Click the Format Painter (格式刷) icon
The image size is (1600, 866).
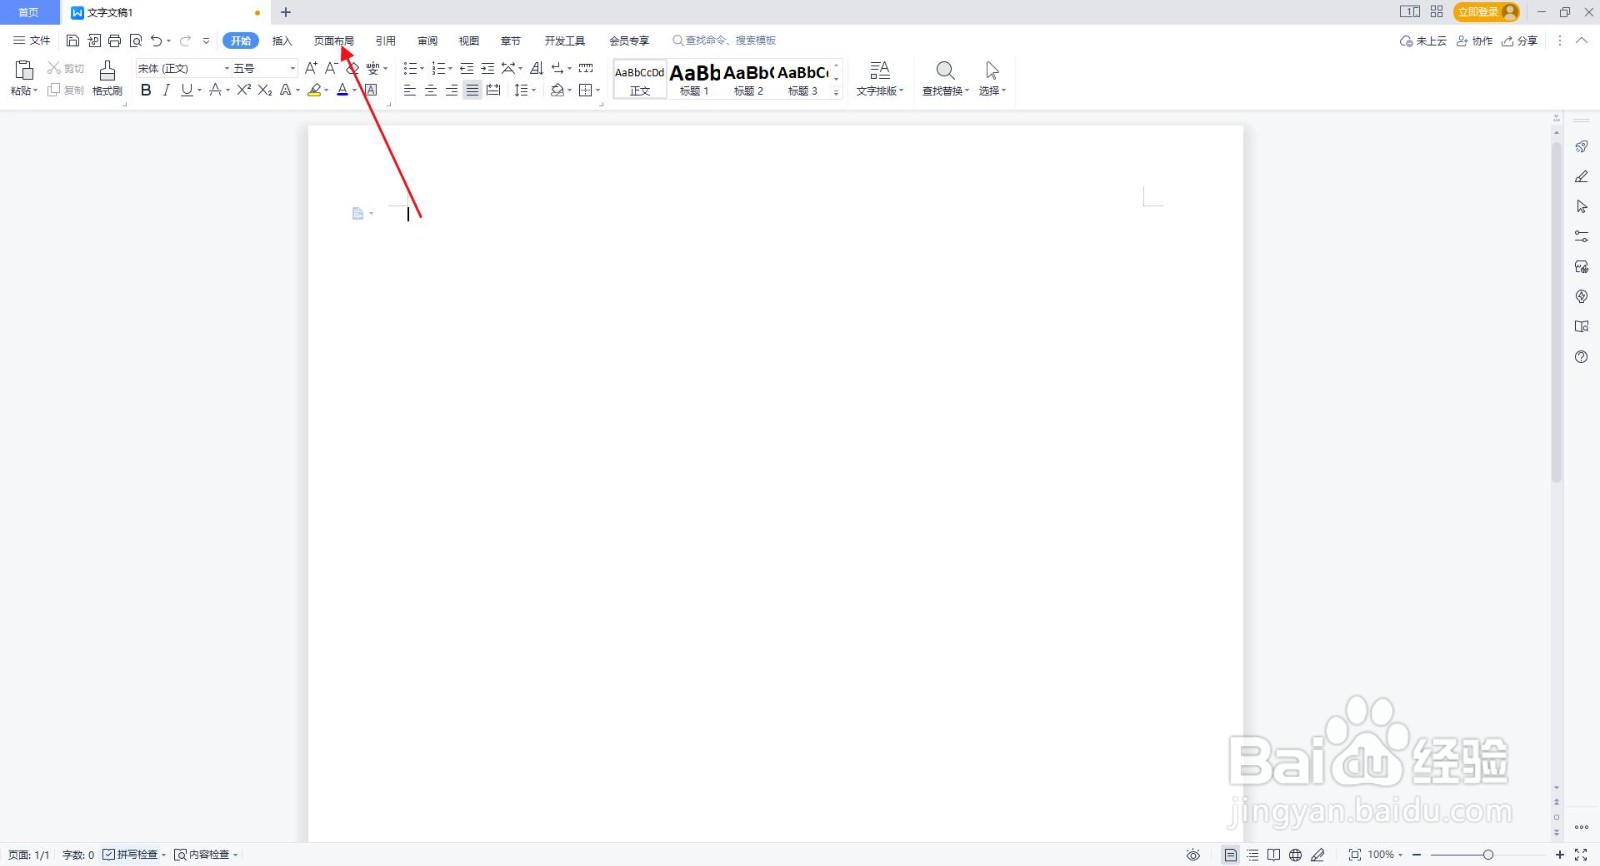tap(107, 70)
